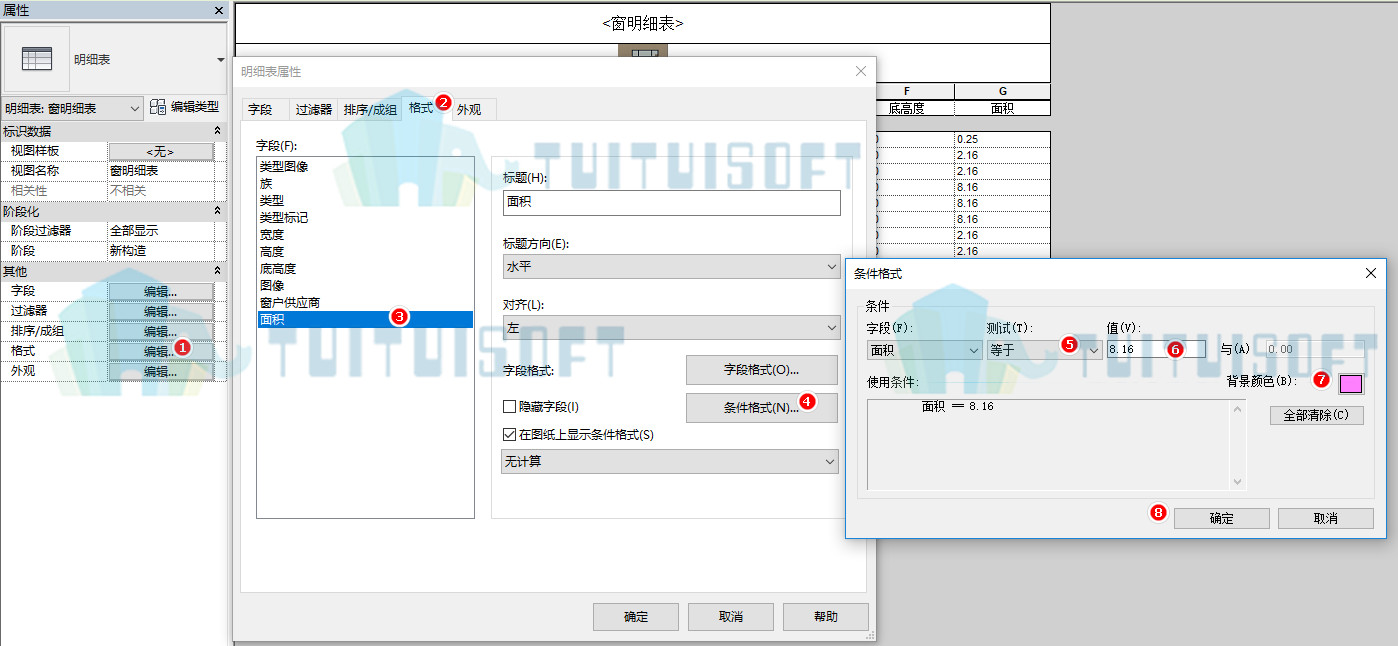
Task: Click the <无> 视图样板 button
Action: [161, 151]
